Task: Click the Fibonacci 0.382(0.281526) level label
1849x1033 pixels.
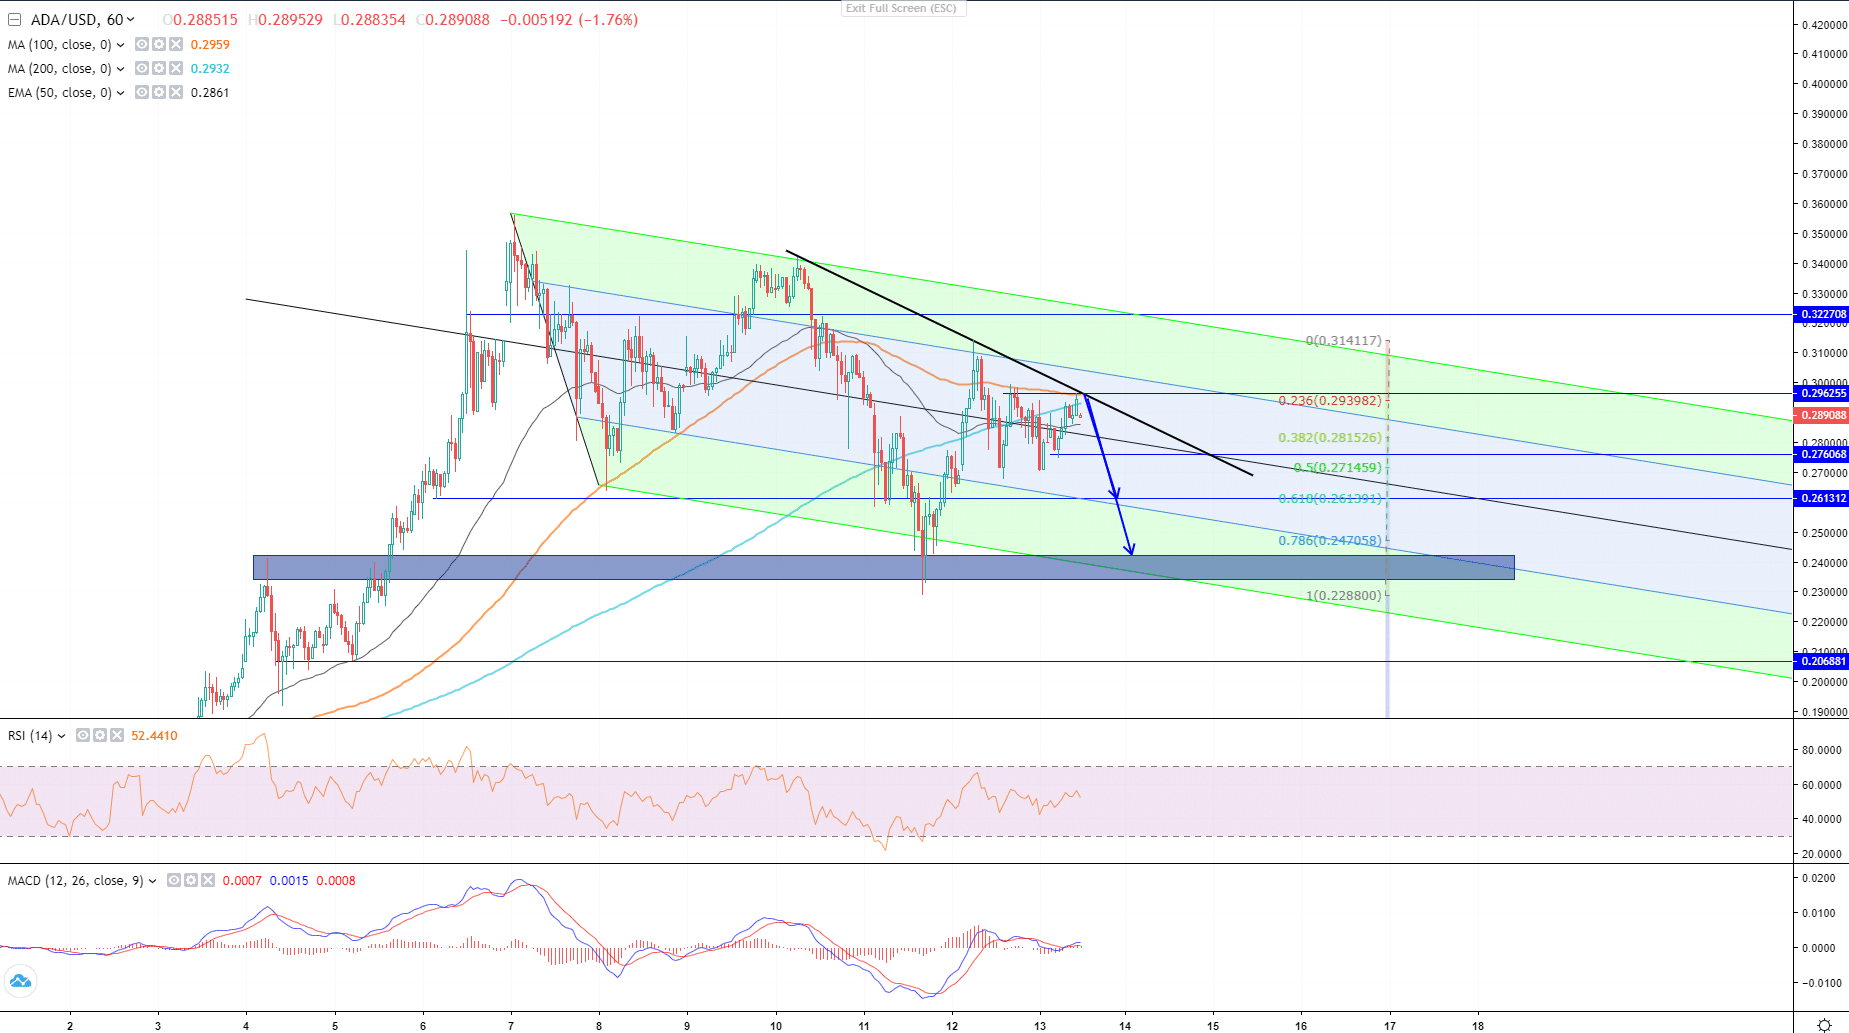Action: coord(1330,438)
